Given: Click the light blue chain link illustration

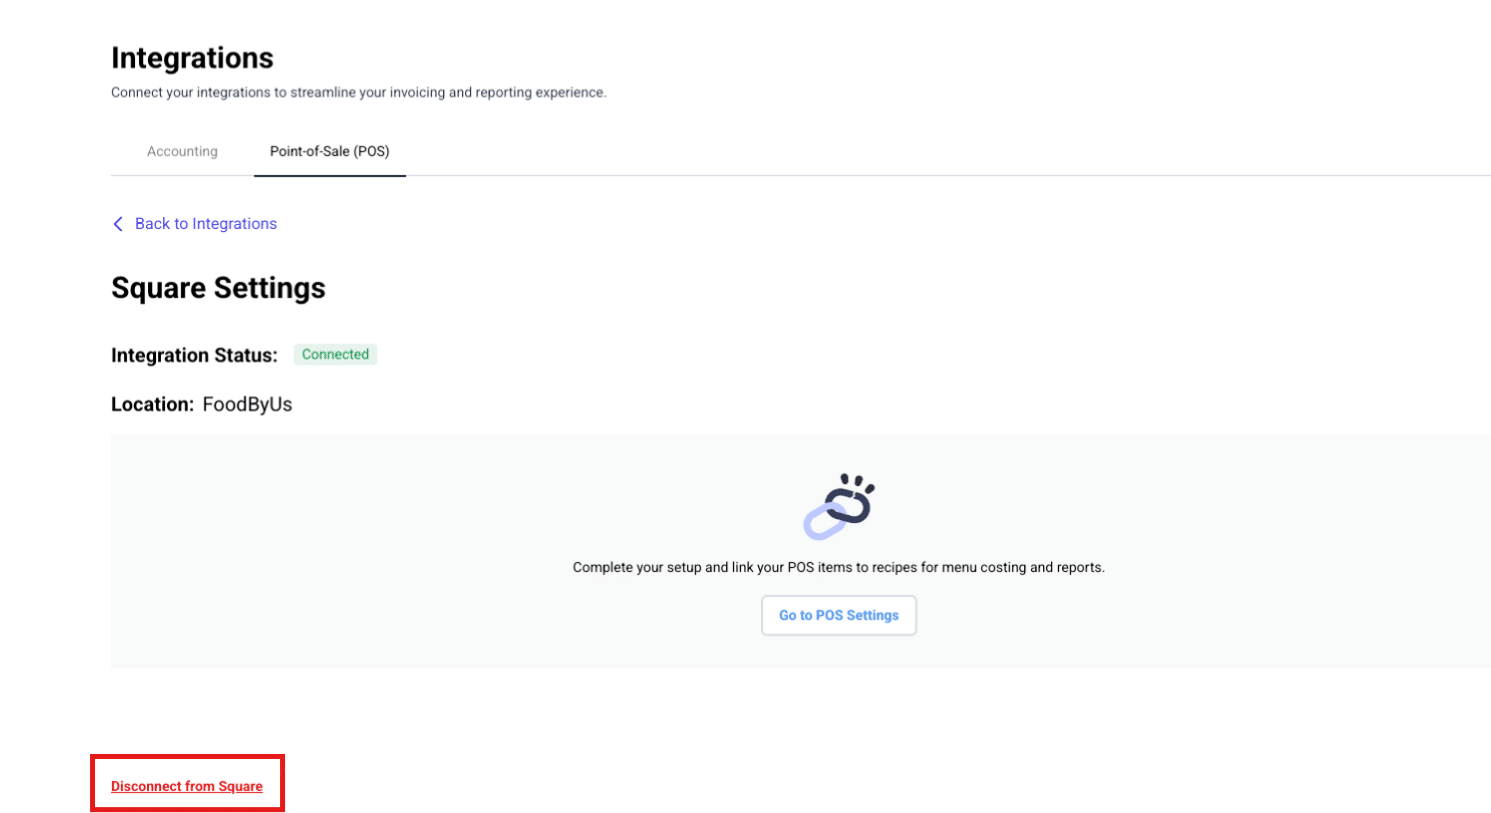Looking at the screenshot, I should 822,522.
